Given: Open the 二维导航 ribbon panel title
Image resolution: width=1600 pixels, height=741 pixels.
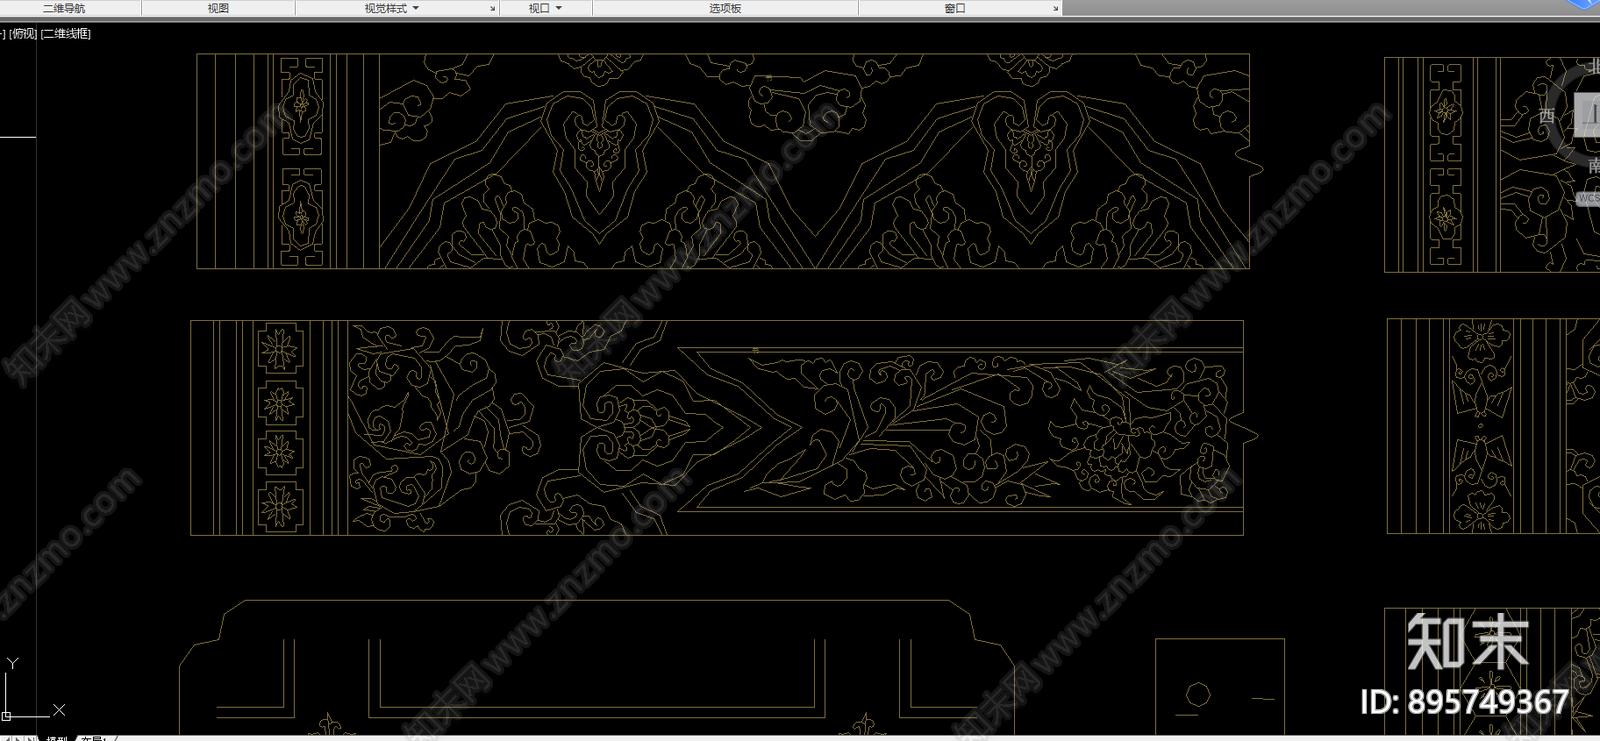Looking at the screenshot, I should (64, 8).
